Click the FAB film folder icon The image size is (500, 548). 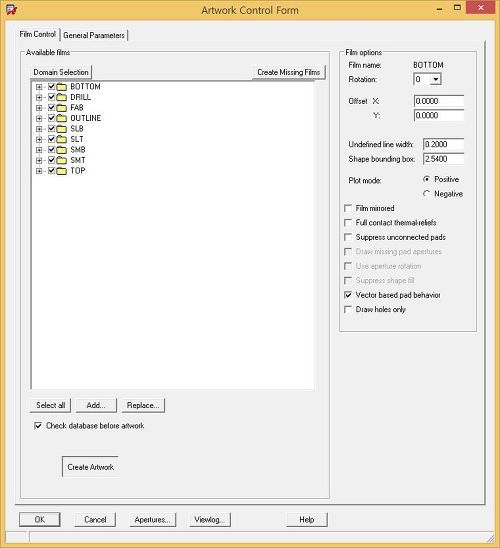(61, 108)
